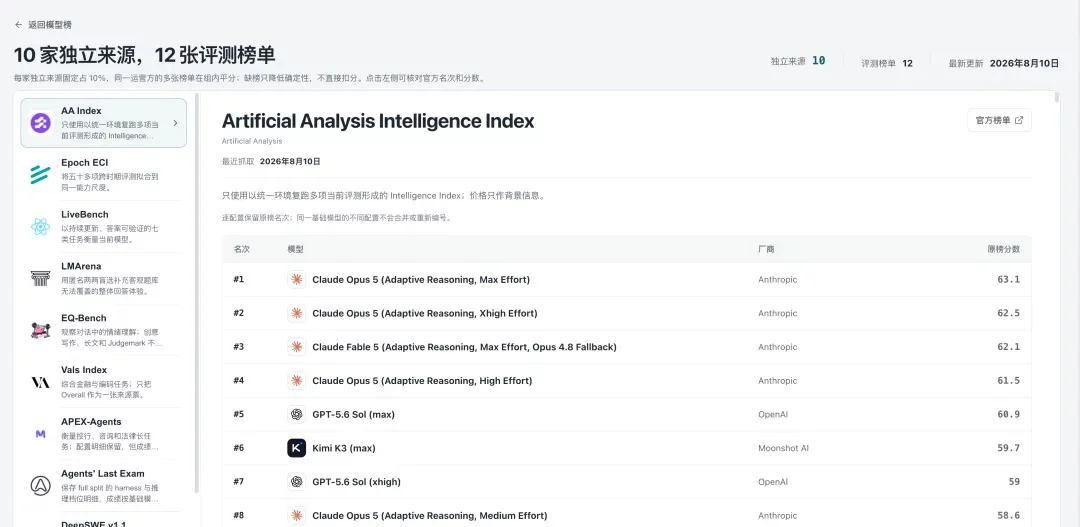Open the AA Index tab title
This screenshot has width=1080, height=527.
point(81,110)
